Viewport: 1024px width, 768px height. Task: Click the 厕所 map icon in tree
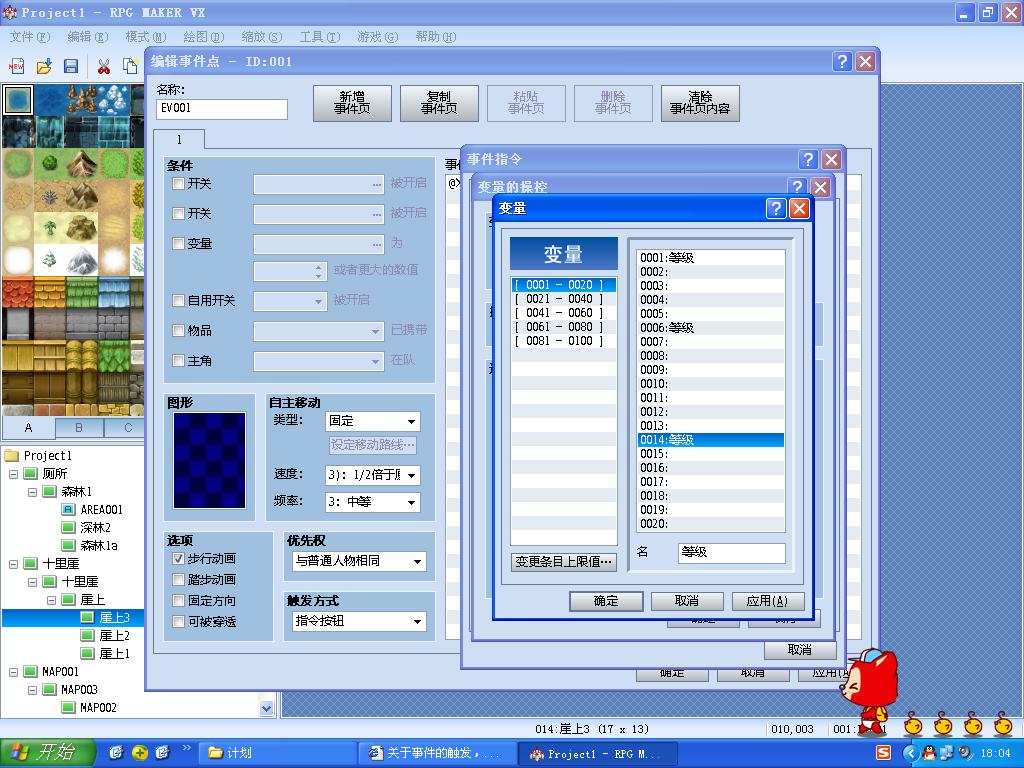pos(31,473)
